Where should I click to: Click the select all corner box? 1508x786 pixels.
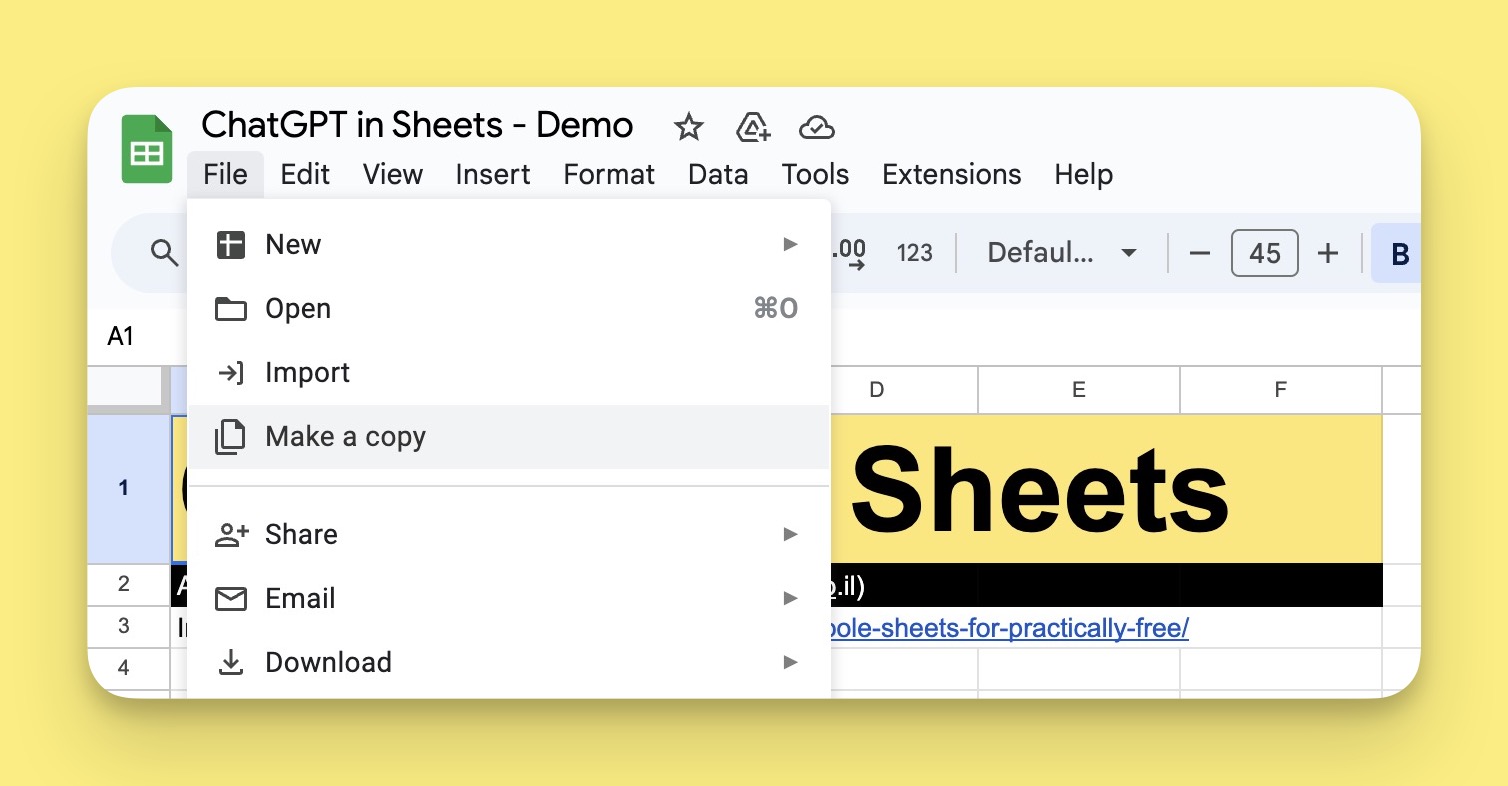click(x=129, y=390)
